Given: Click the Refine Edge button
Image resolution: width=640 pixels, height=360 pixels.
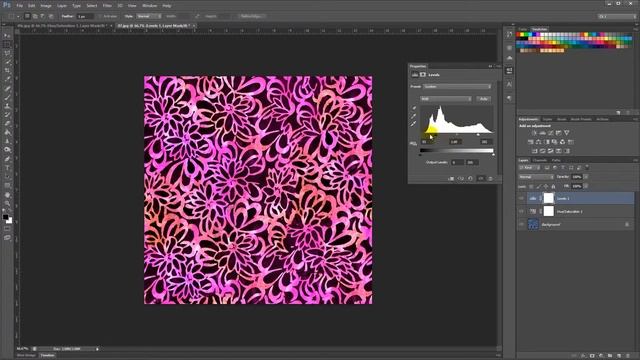Looking at the screenshot, I should coord(251,16).
